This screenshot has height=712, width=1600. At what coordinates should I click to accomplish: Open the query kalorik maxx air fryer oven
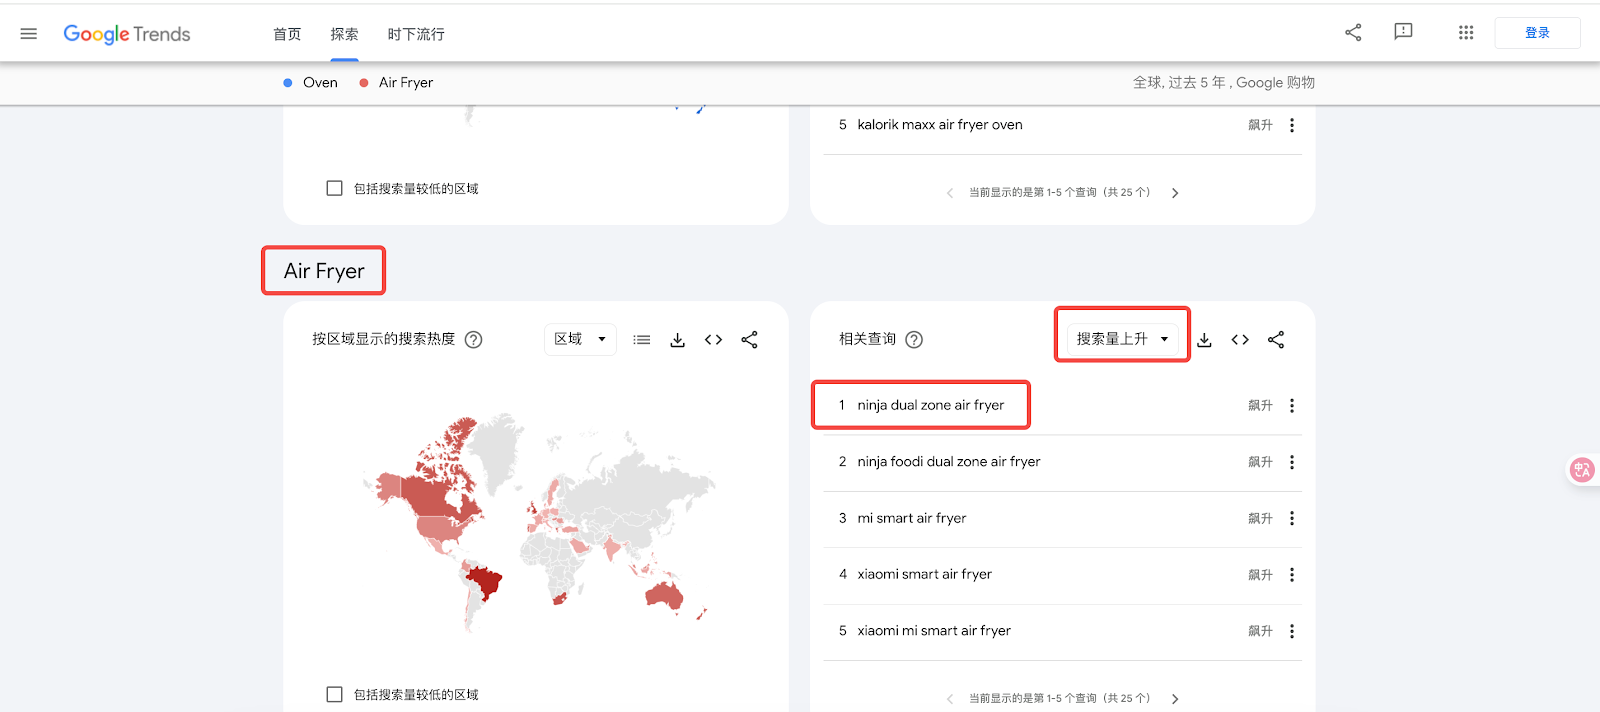[x=939, y=125]
